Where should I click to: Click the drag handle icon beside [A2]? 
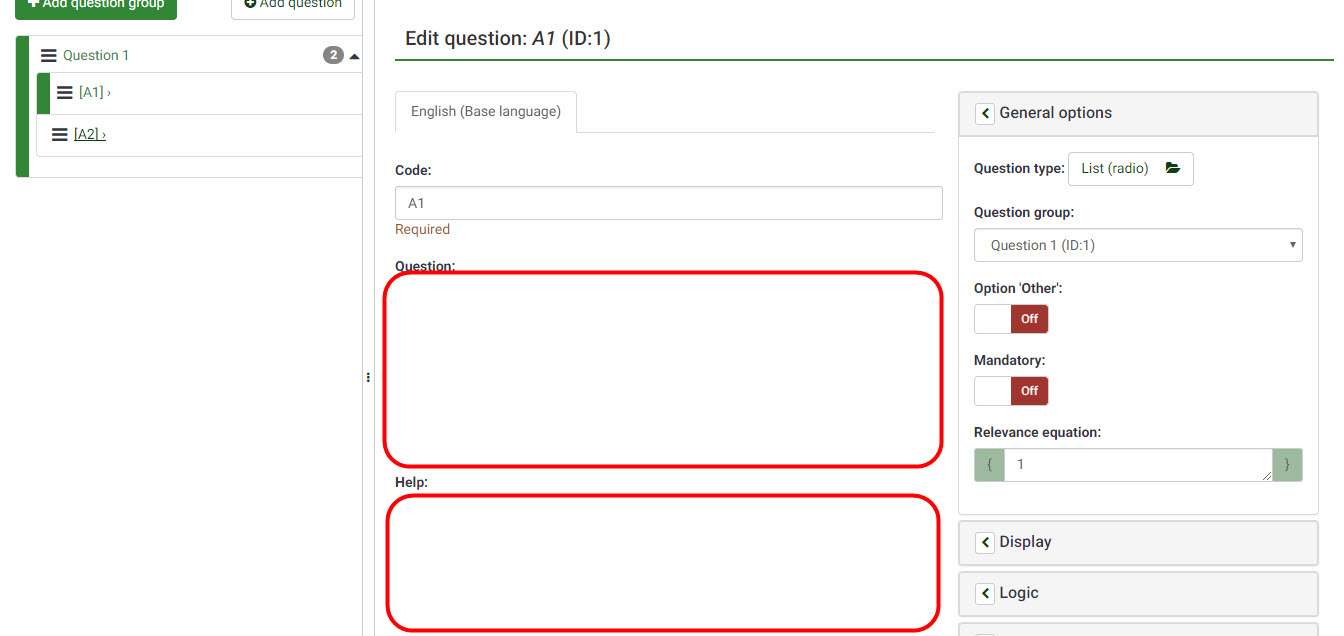coord(60,135)
